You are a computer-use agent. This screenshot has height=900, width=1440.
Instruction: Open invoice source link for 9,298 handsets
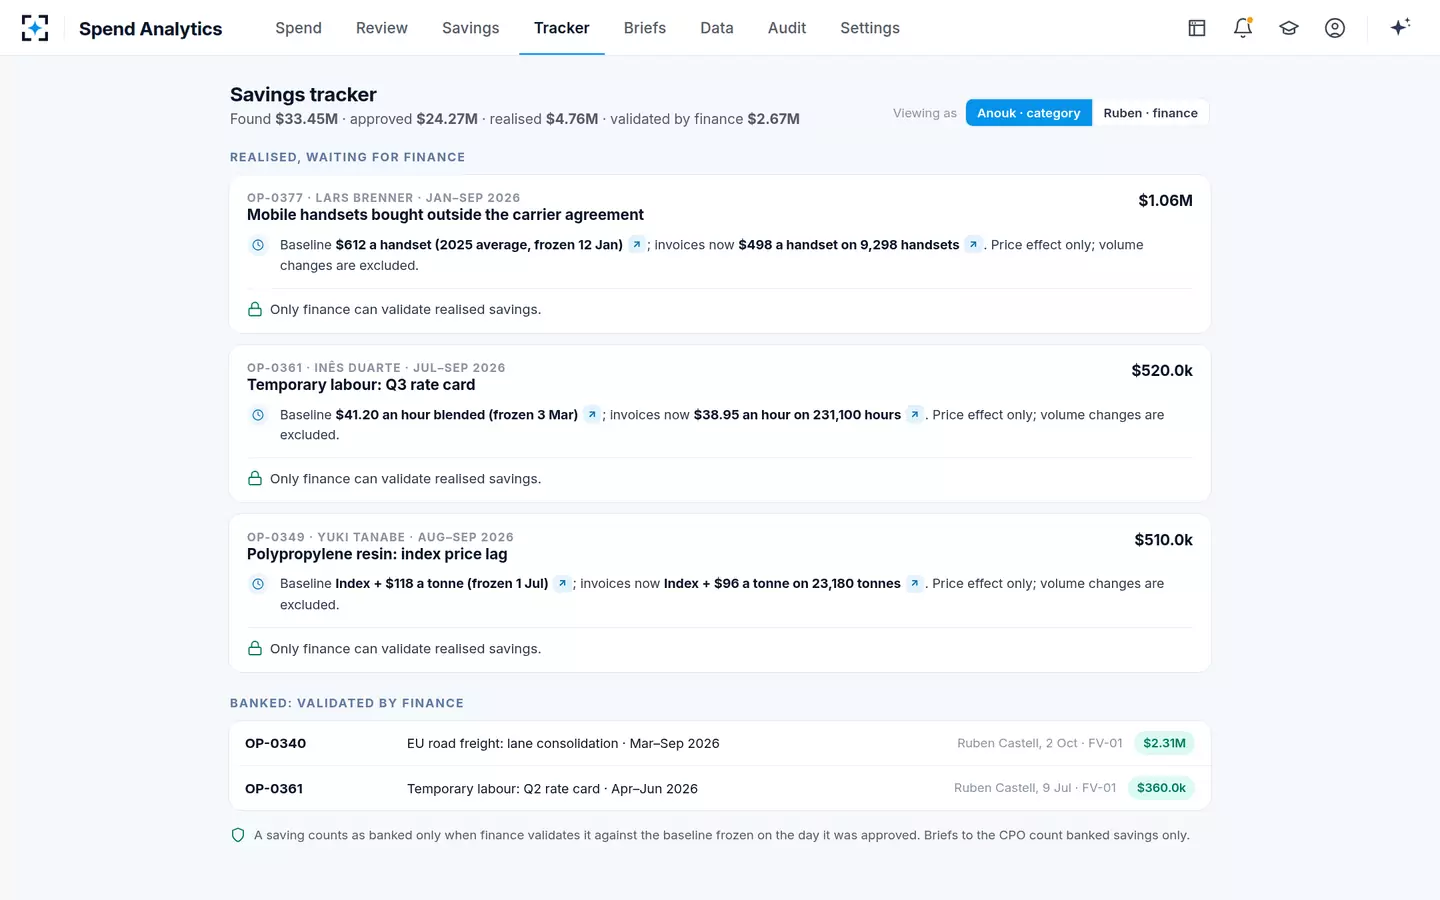coord(973,245)
